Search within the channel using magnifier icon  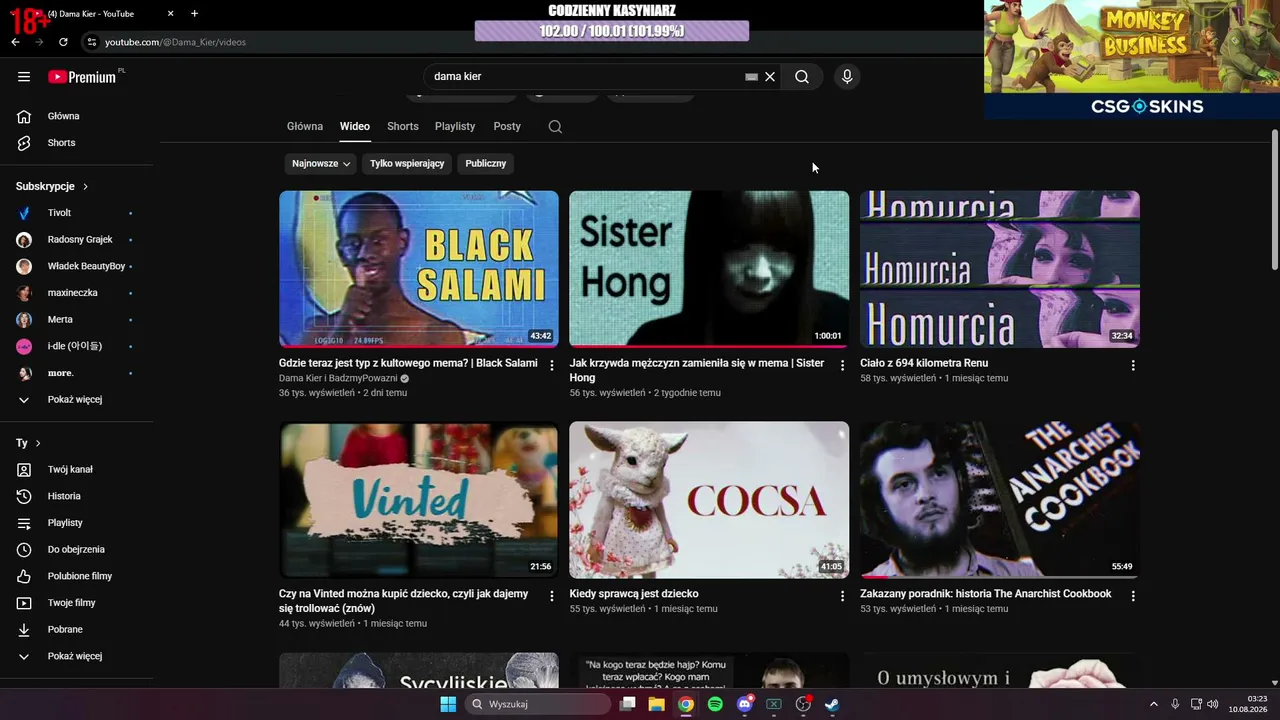click(555, 127)
